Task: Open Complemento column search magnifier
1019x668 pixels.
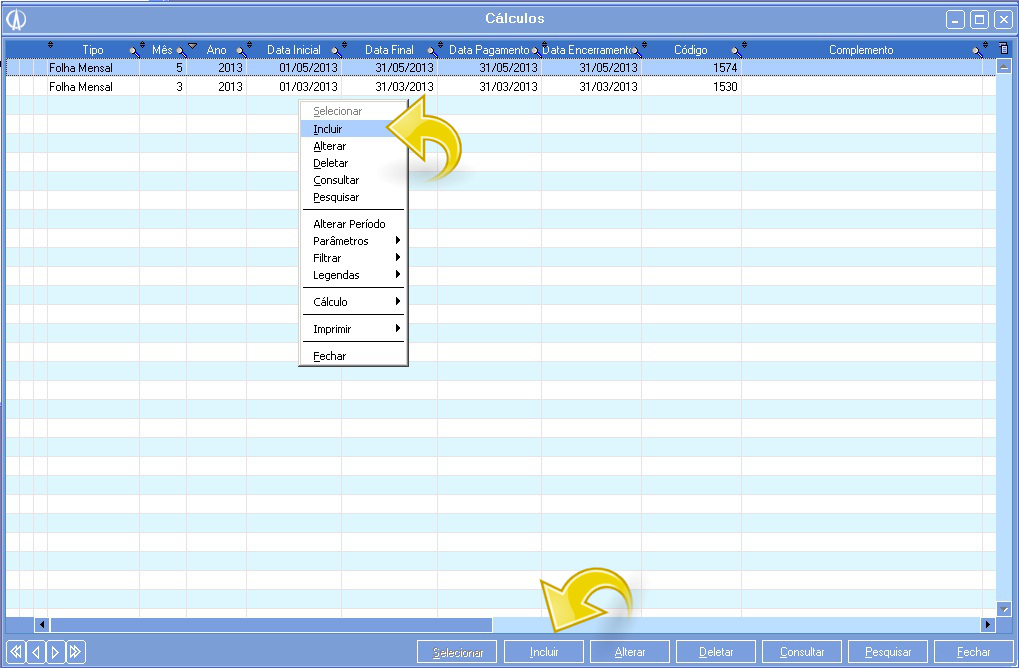Action: [x=977, y=51]
